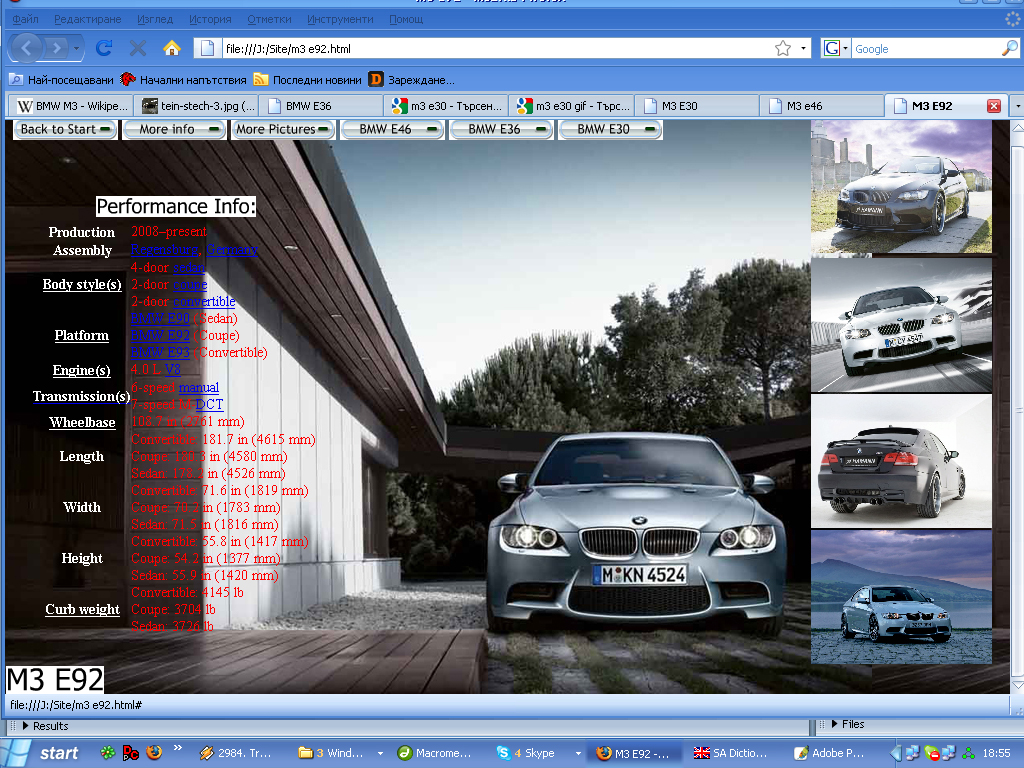This screenshot has width=1024, height=768.
Task: Open the Инструменти menu
Action: [x=340, y=19]
